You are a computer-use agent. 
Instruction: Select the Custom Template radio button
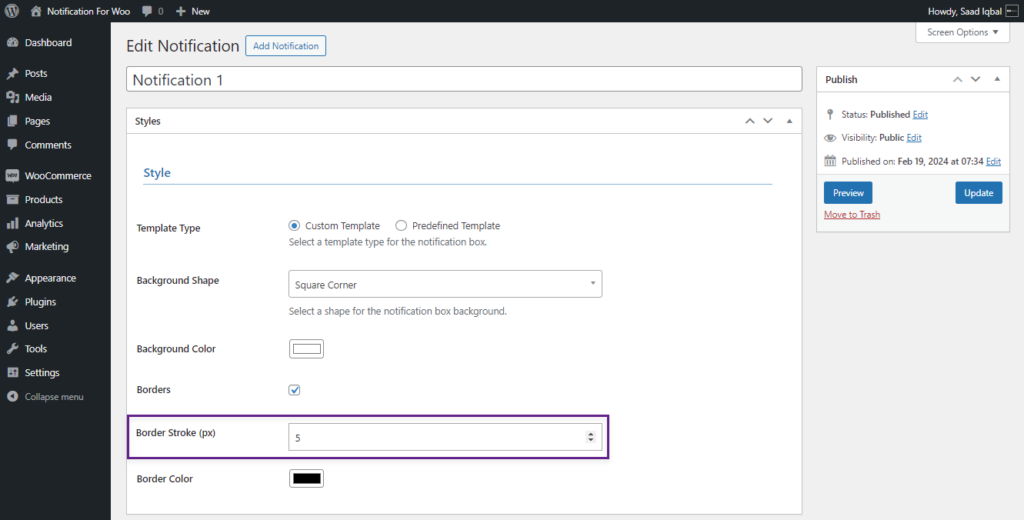tap(294, 225)
